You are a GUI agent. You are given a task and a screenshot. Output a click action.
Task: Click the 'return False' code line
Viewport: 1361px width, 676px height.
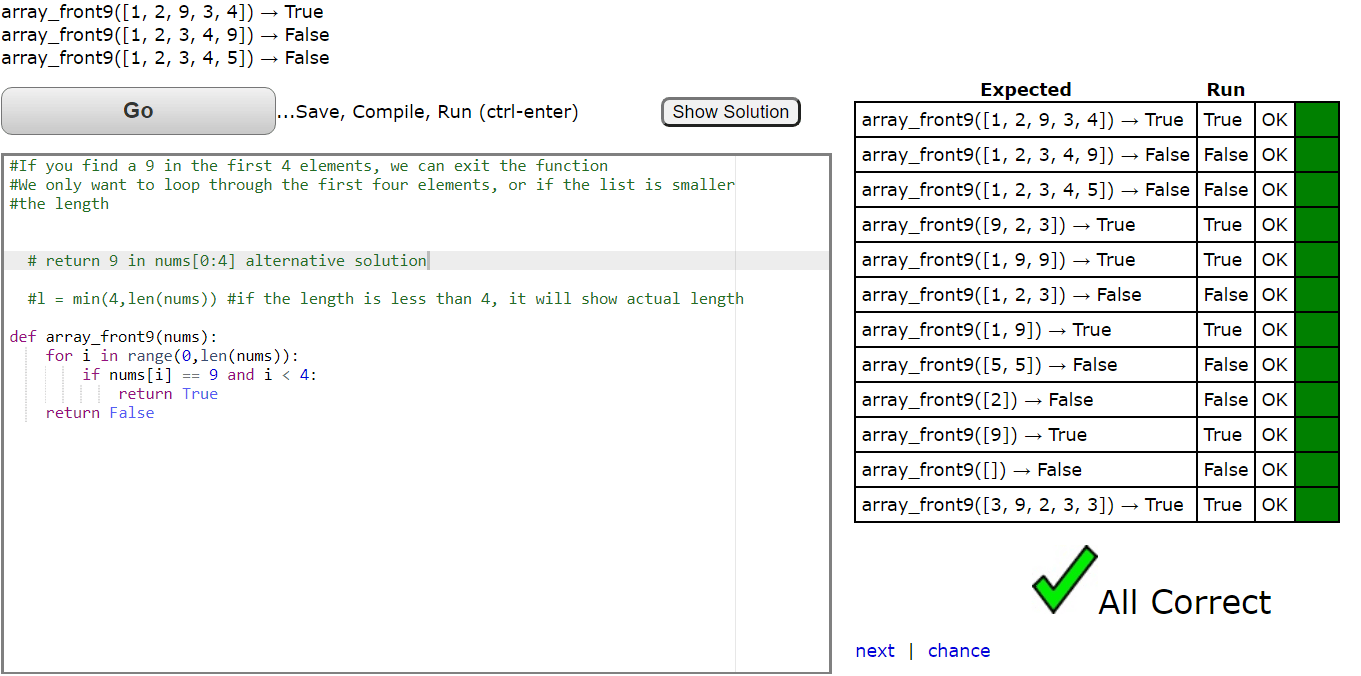(x=100, y=413)
